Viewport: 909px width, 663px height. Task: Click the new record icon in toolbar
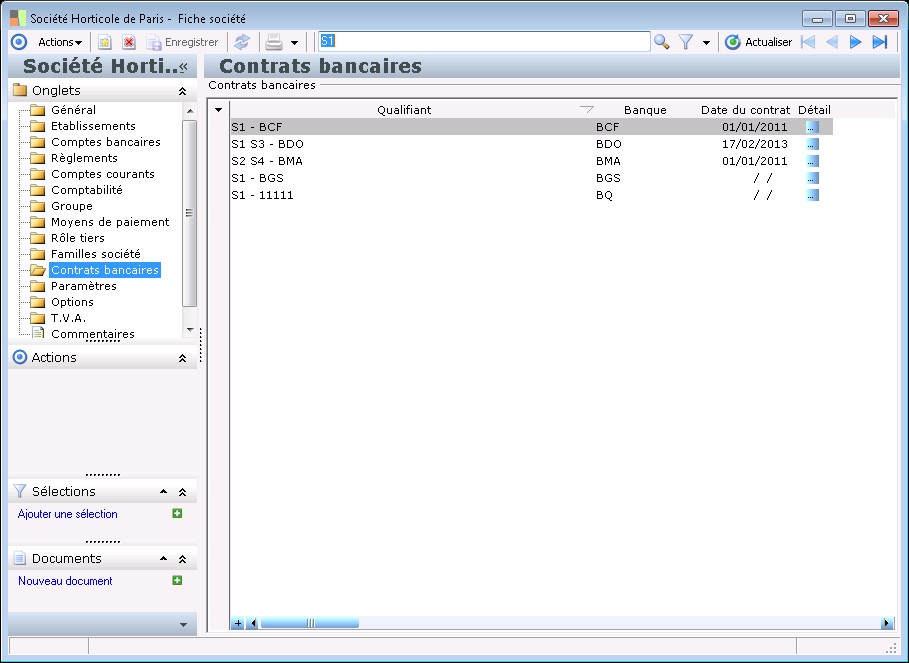coord(104,42)
